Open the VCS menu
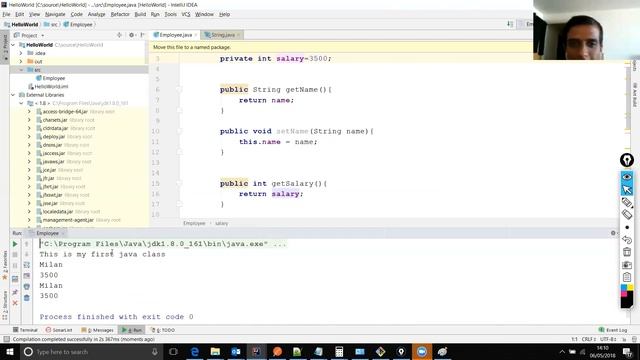Screen dimensions: 640x360 pyautogui.click(x=186, y=14)
